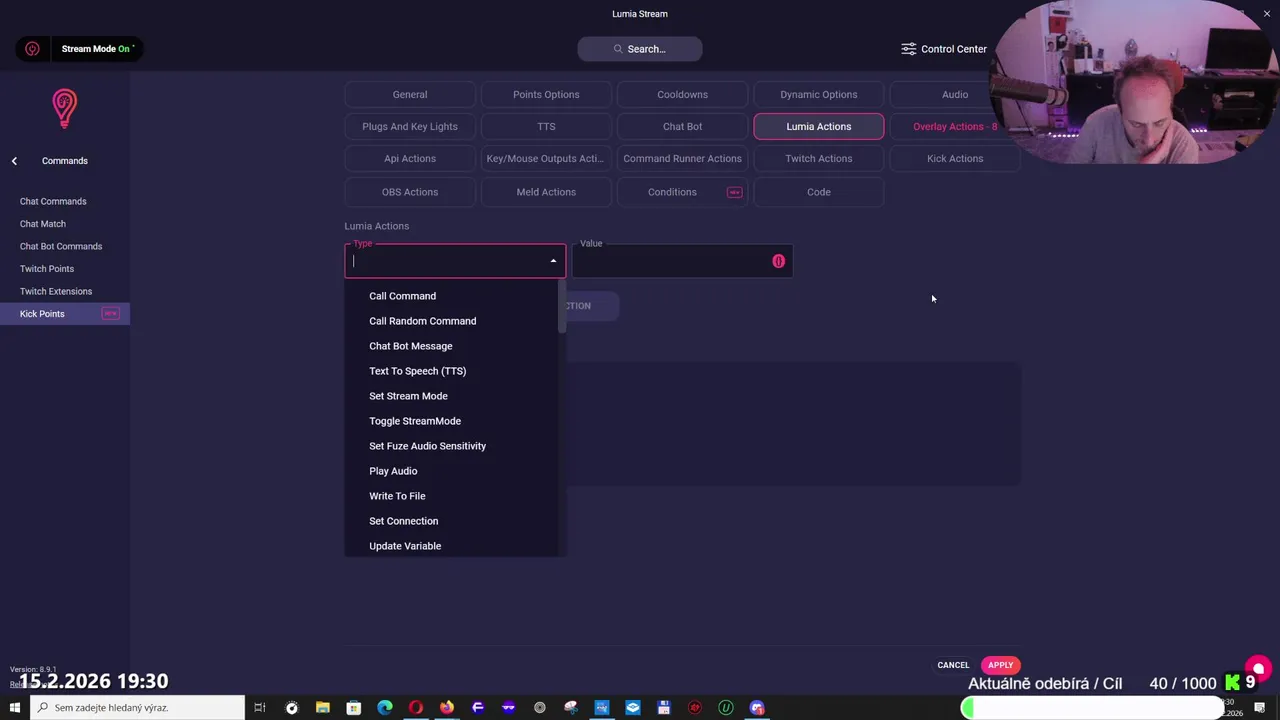1280x720 pixels.
Task: Launch Firefox from the taskbar
Action: [447, 708]
